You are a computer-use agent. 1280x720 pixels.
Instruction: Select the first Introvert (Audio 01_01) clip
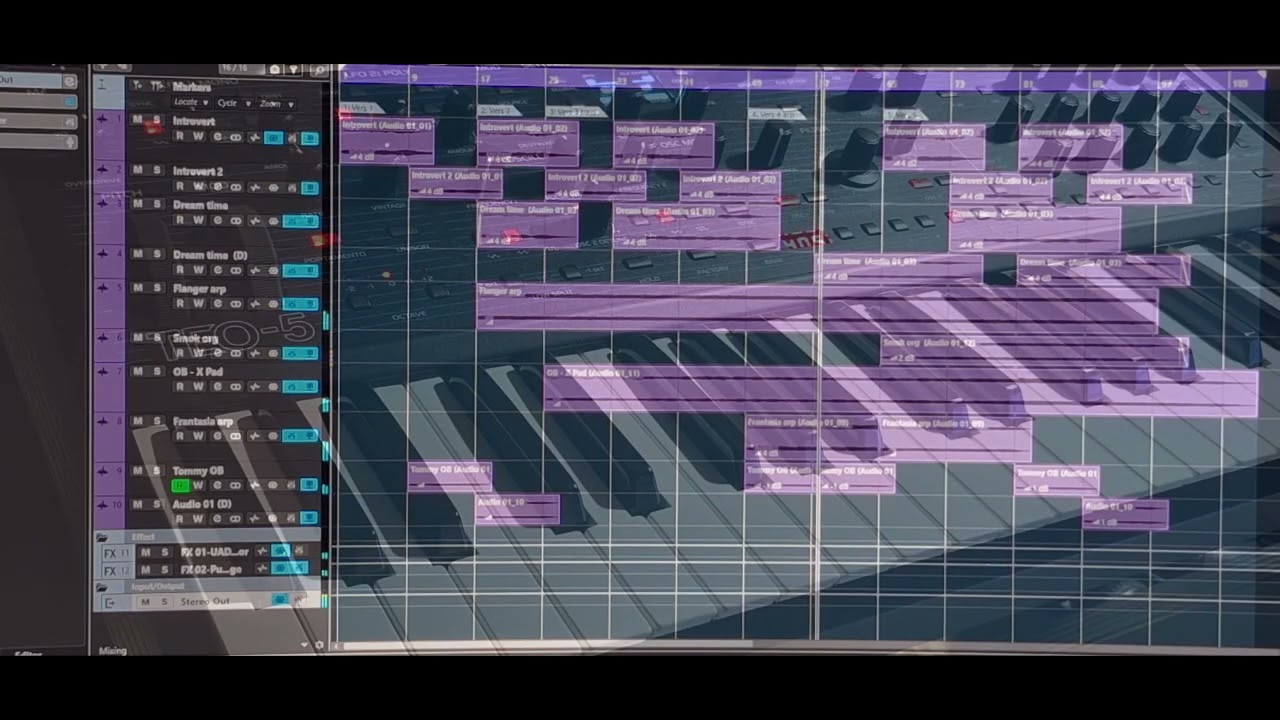coord(387,141)
